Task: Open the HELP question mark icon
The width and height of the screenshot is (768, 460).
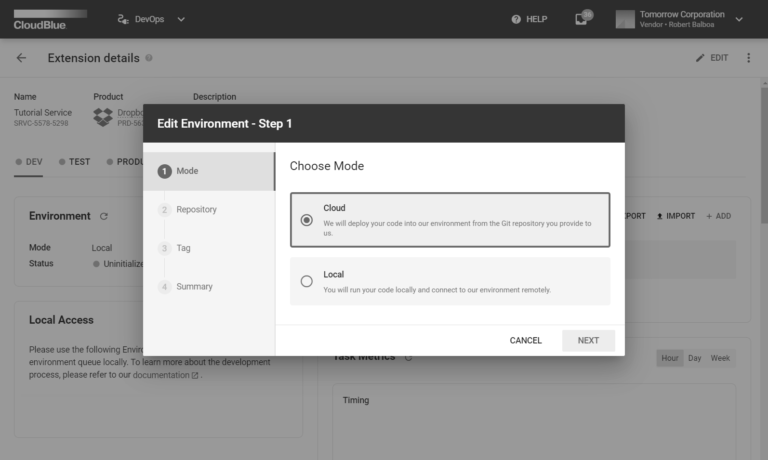Action: coord(516,19)
